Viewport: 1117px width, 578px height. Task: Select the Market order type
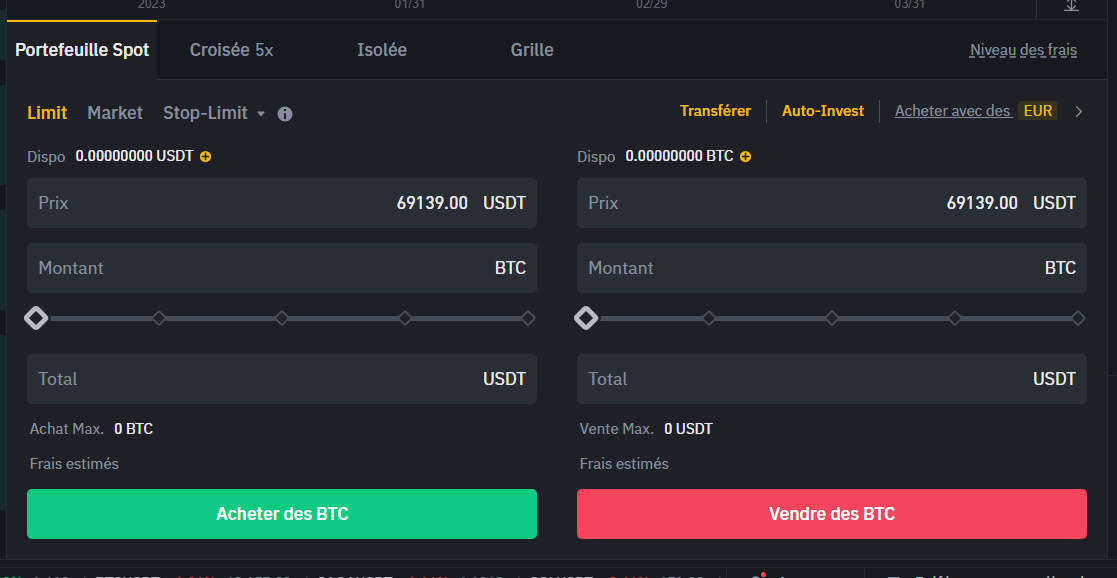click(x=115, y=113)
